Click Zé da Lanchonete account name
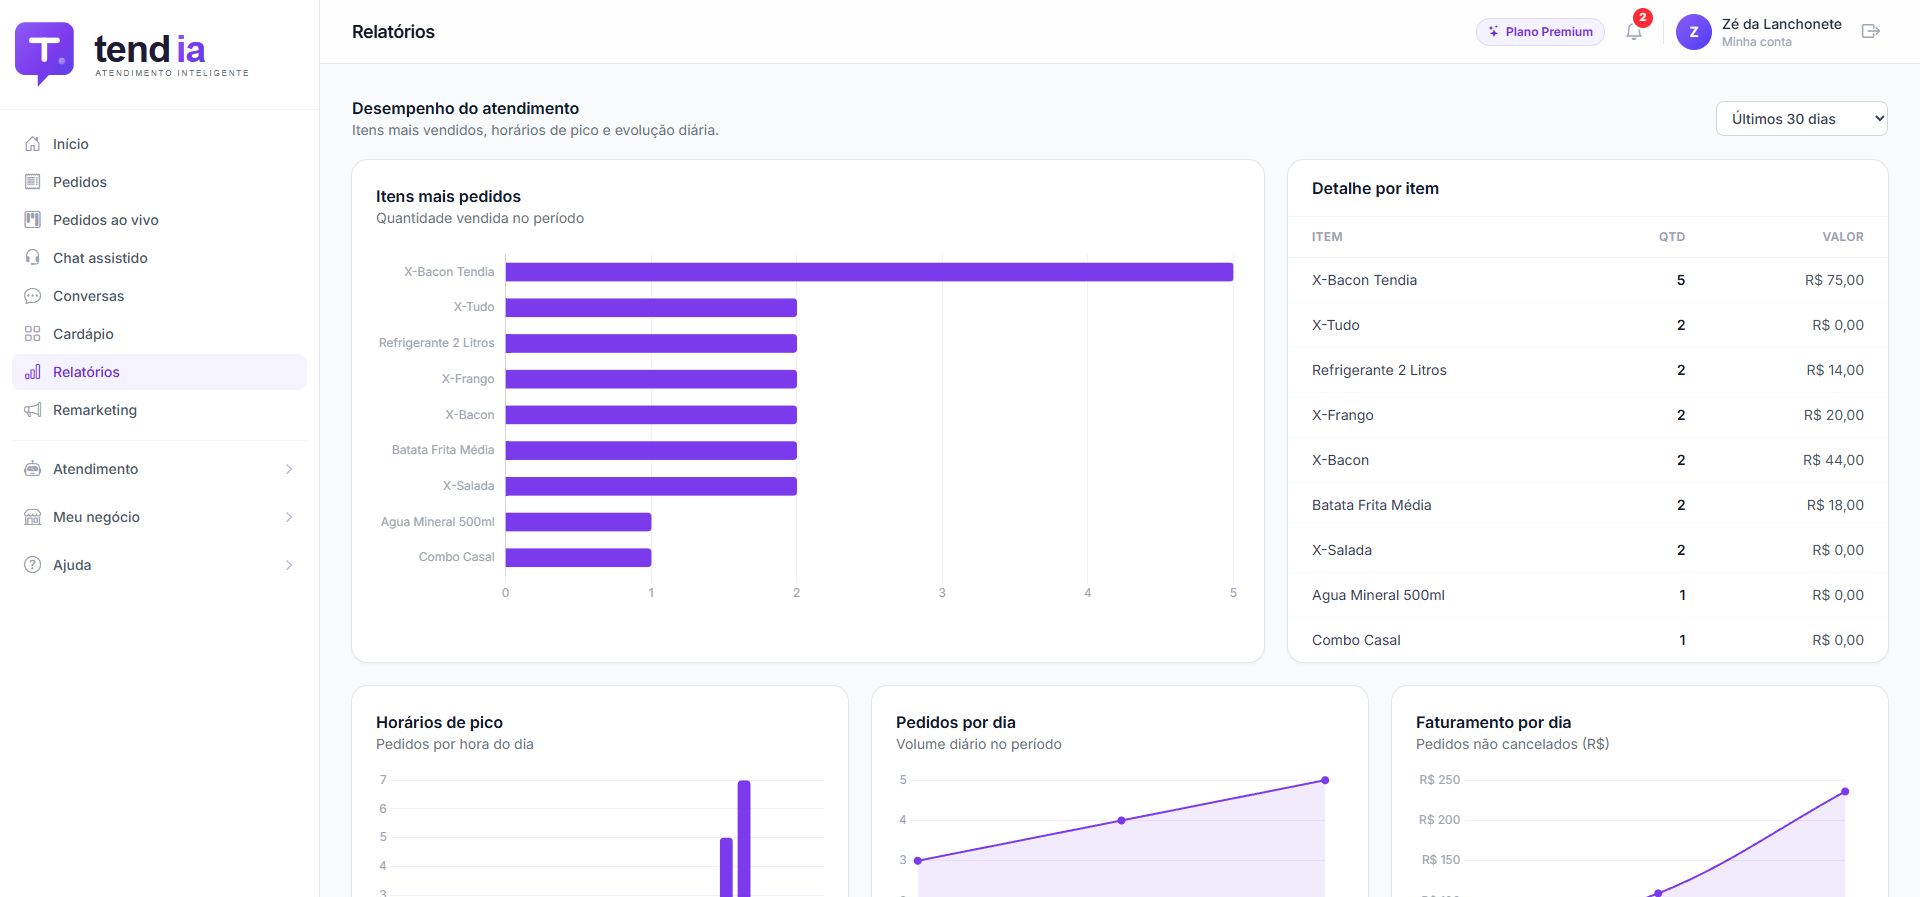The height and width of the screenshot is (897, 1920). pyautogui.click(x=1782, y=24)
